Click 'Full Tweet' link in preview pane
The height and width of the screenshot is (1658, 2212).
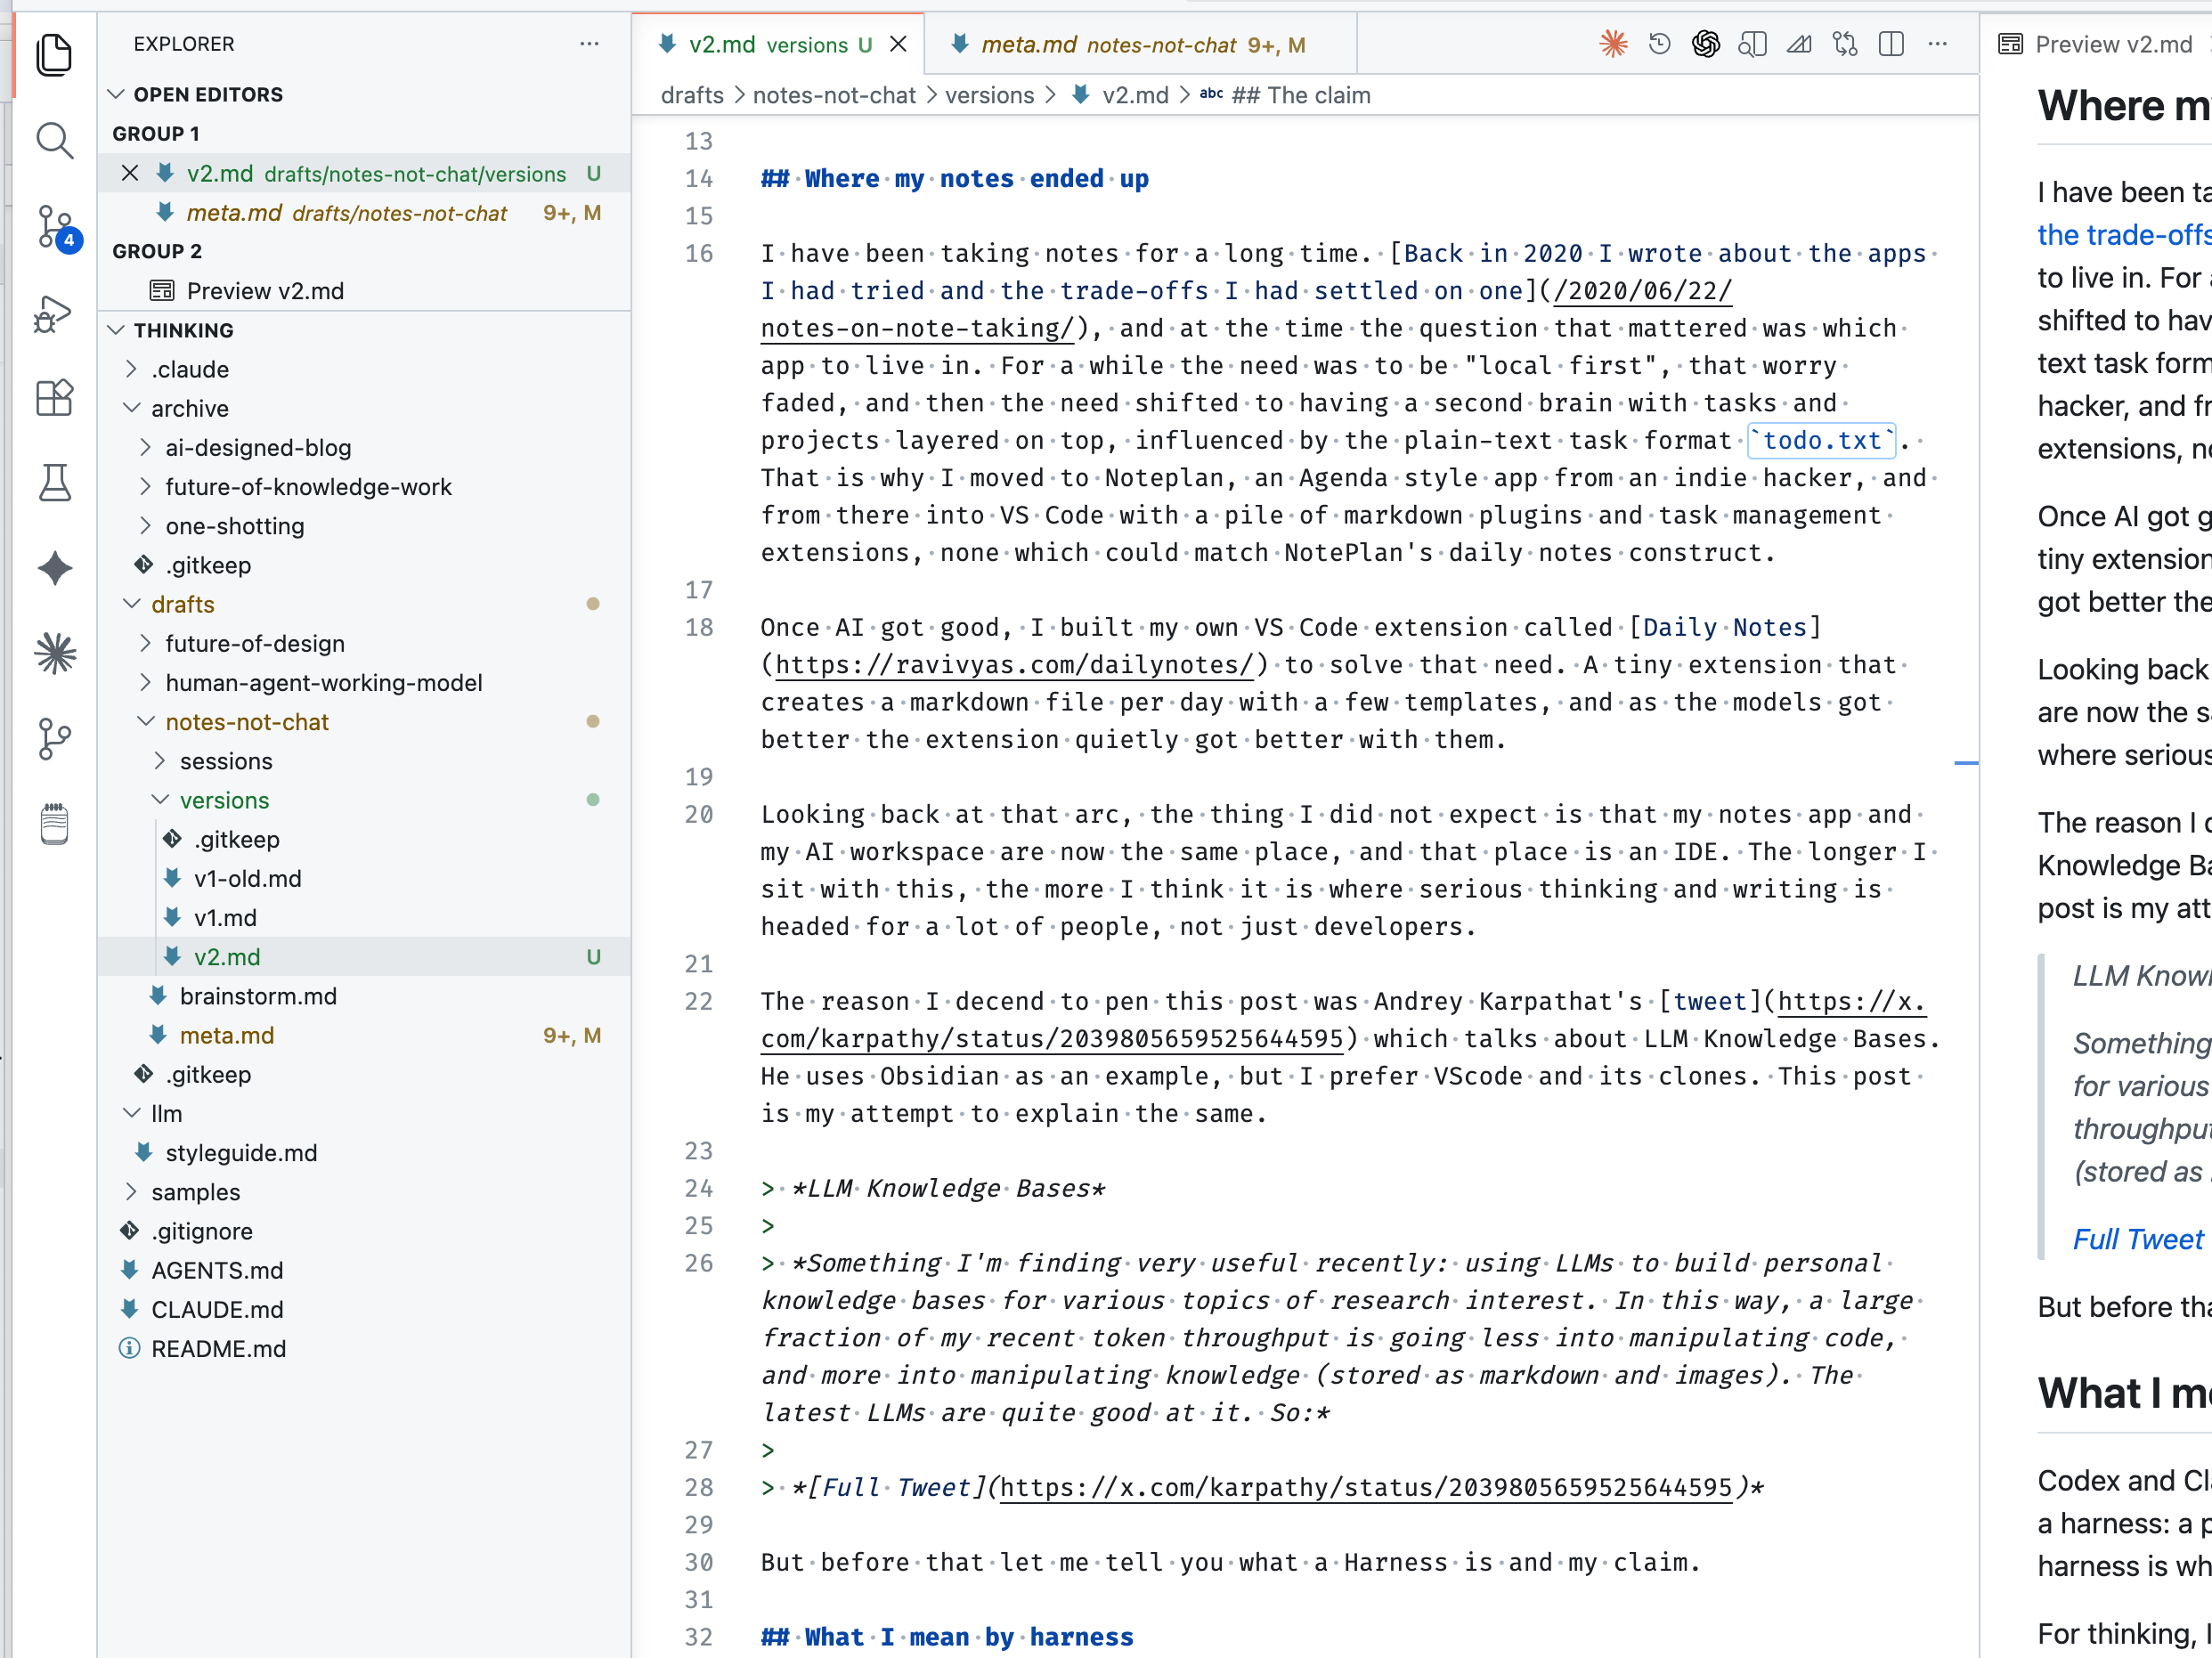[2138, 1239]
